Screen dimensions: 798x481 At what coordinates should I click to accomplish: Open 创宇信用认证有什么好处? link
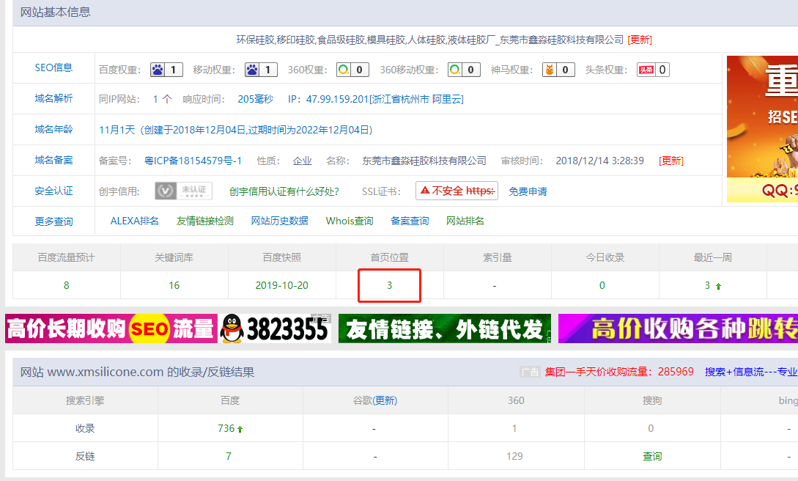click(x=284, y=191)
